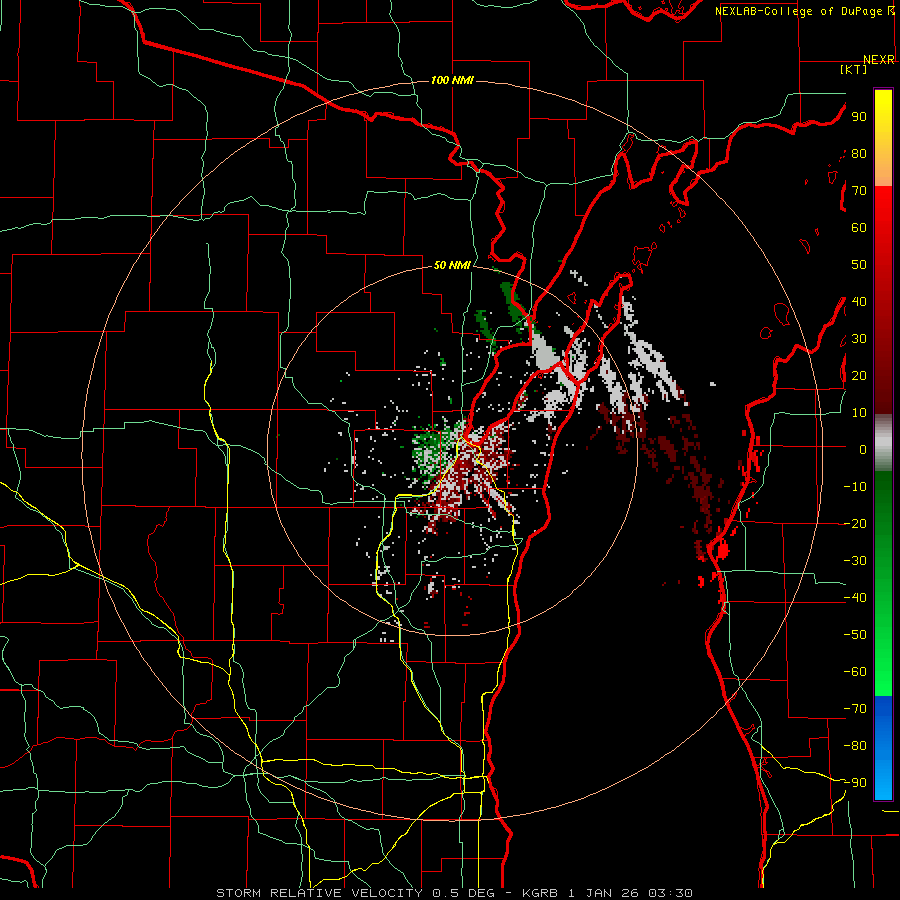Click the positive 40 knot scale label
The height and width of the screenshot is (900, 900).
[859, 301]
